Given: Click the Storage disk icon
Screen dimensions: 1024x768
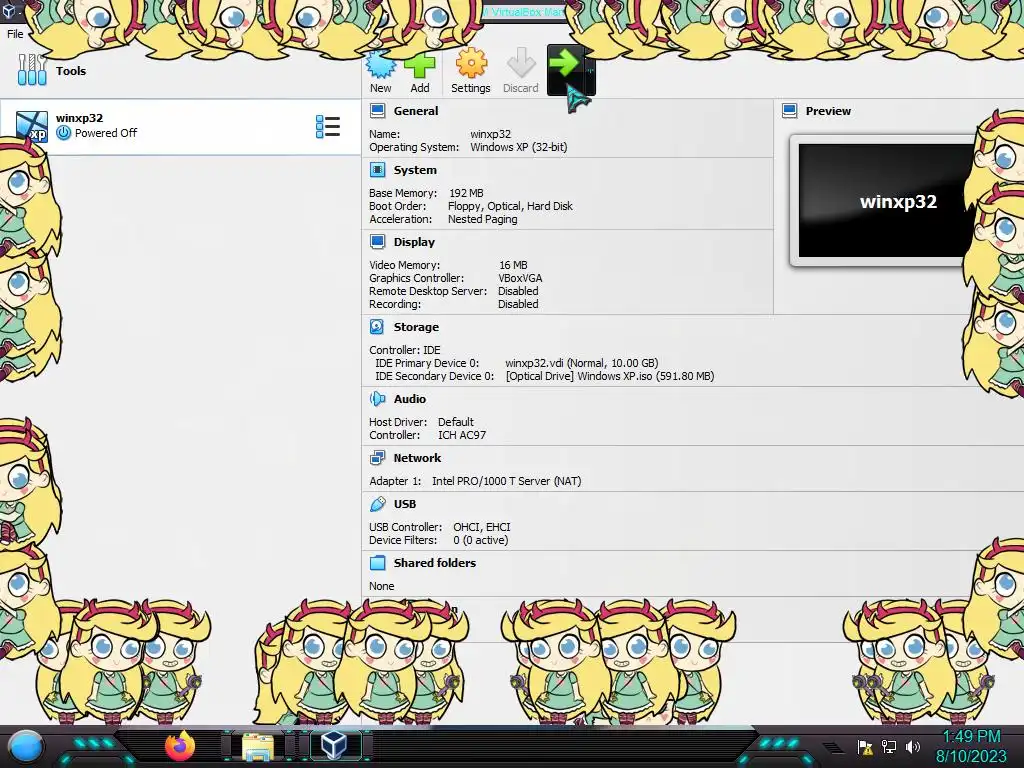Looking at the screenshot, I should pyautogui.click(x=377, y=327).
